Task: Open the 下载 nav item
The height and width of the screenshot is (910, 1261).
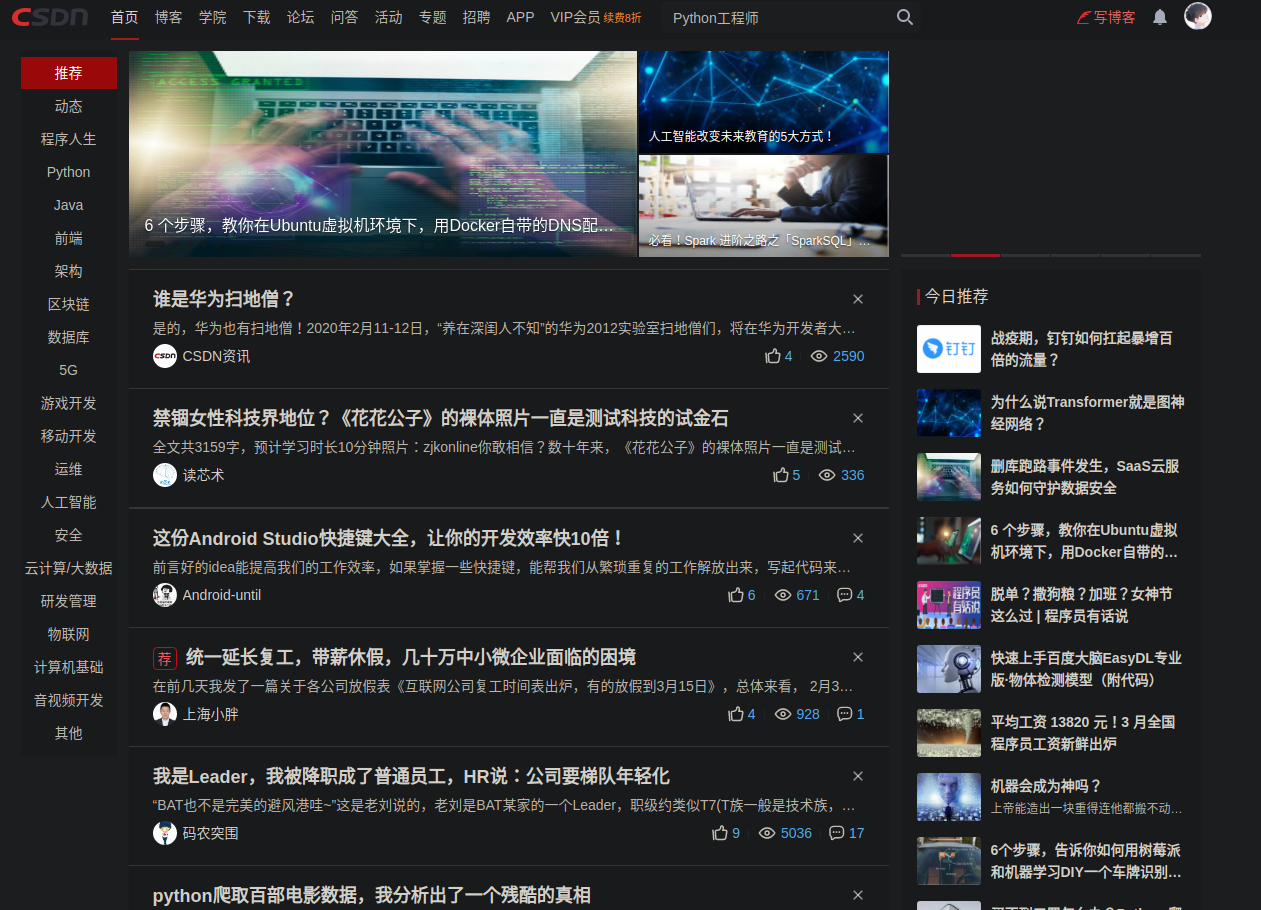Action: [x=257, y=17]
